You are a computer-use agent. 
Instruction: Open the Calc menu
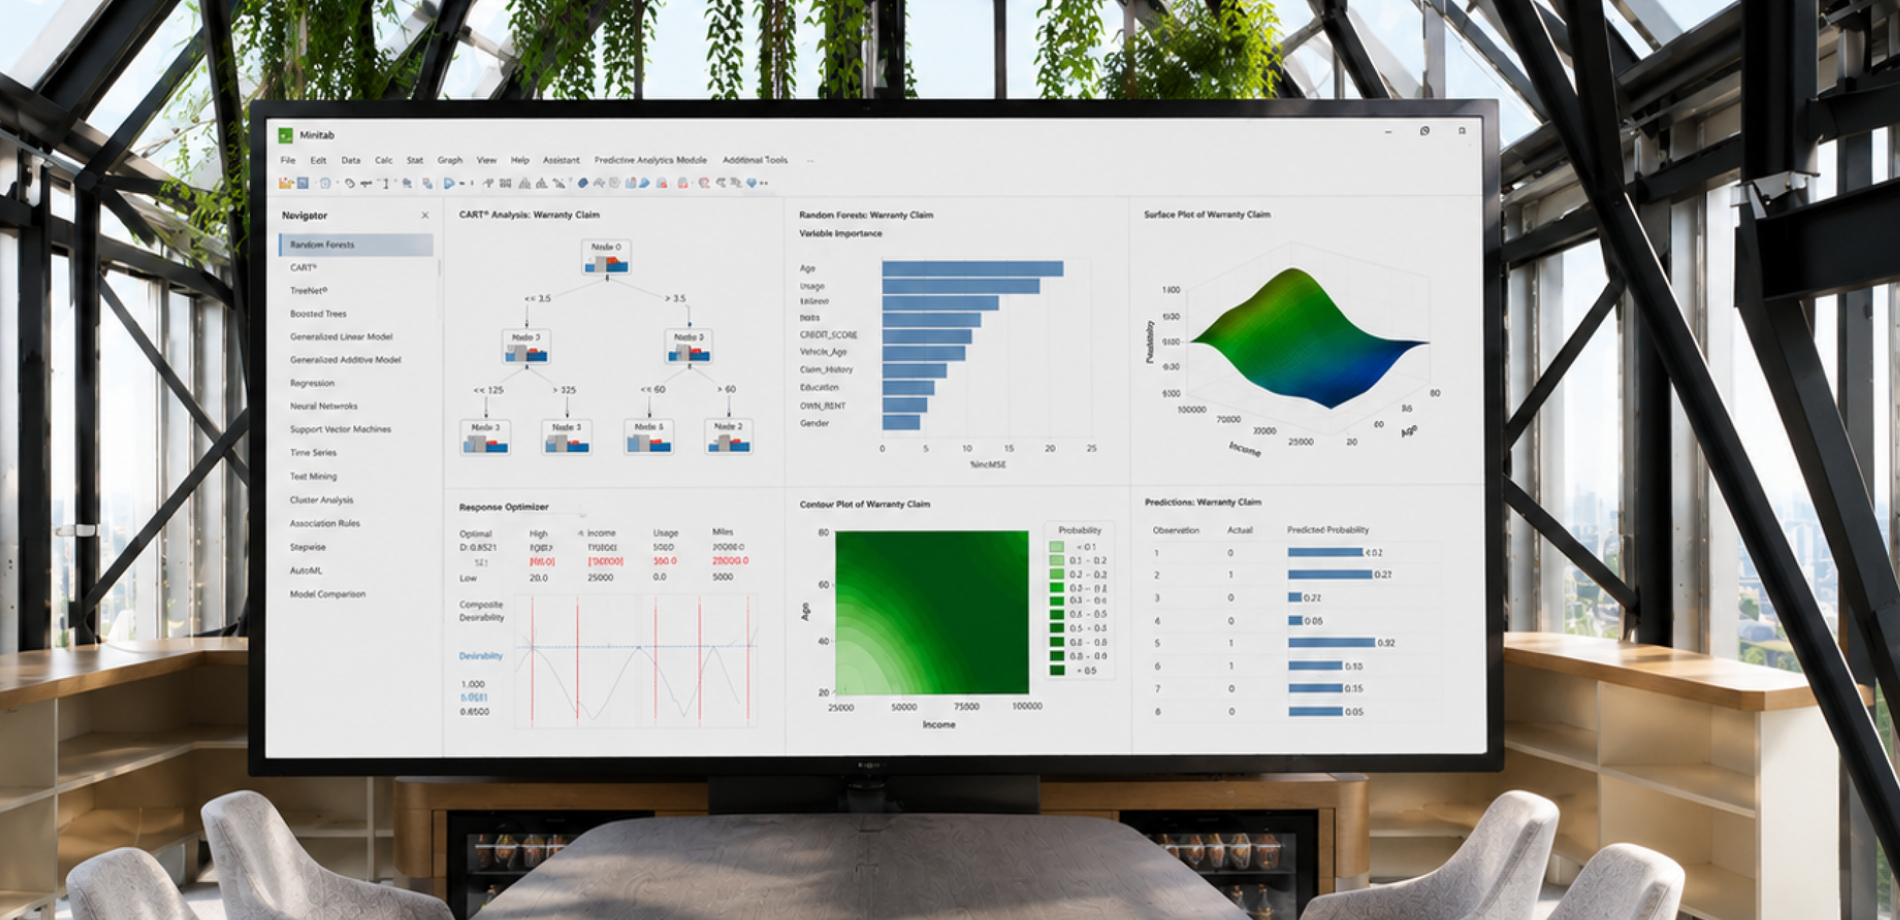[x=383, y=160]
